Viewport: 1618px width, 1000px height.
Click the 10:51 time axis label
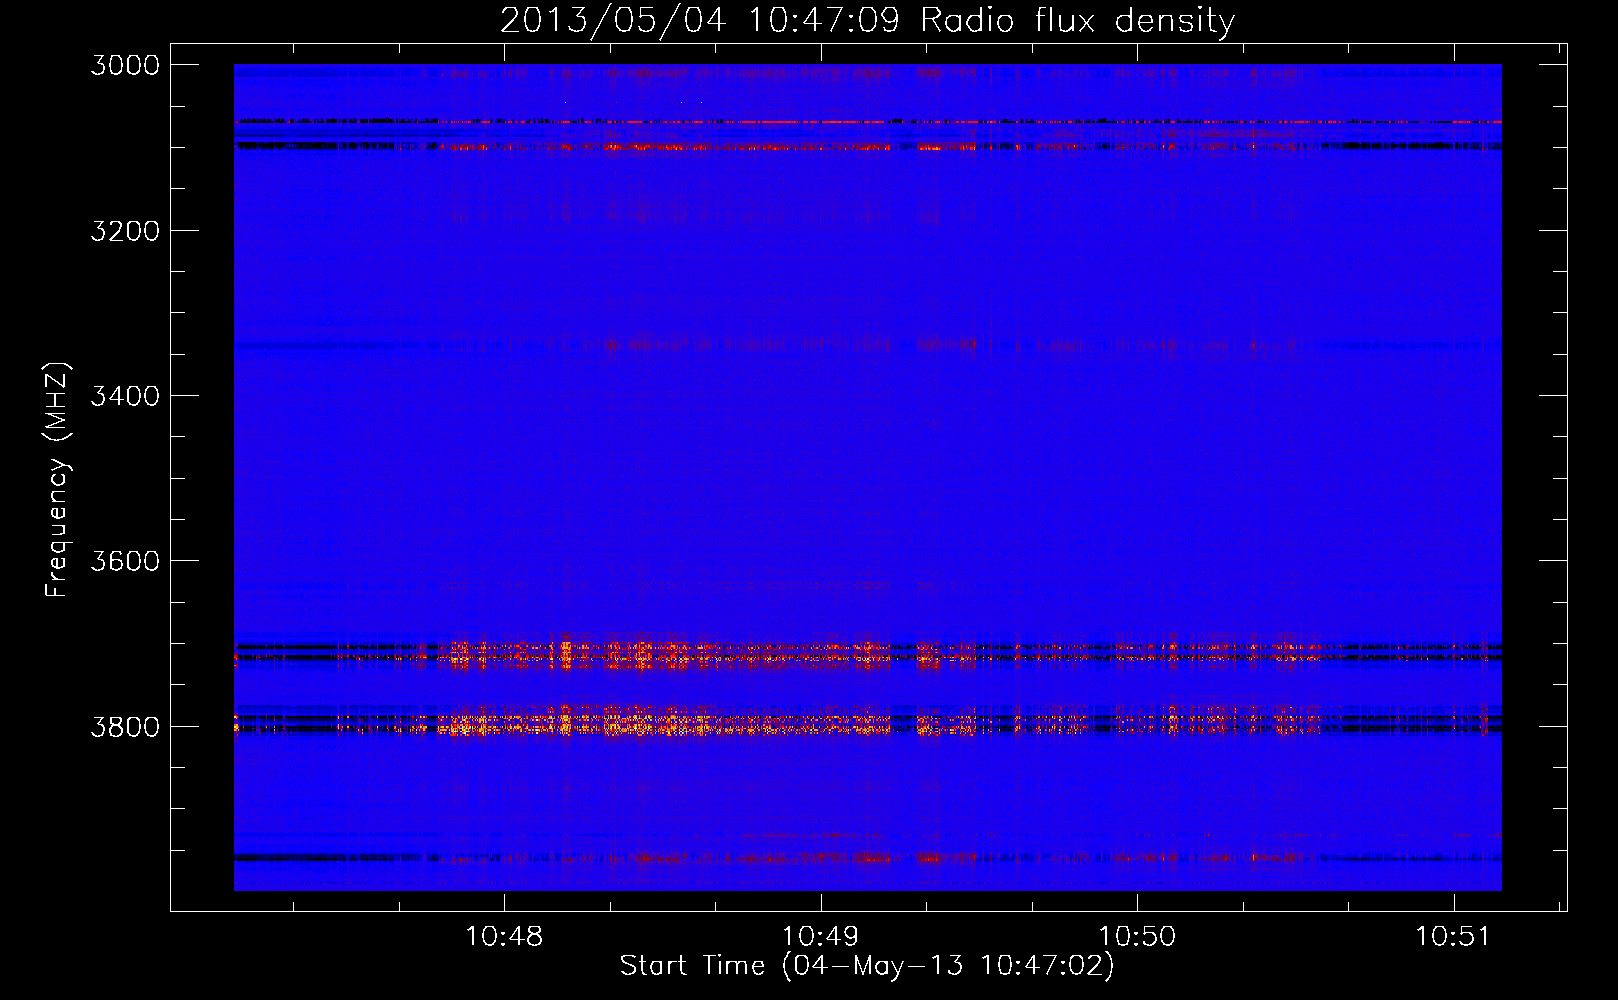pyautogui.click(x=1453, y=937)
